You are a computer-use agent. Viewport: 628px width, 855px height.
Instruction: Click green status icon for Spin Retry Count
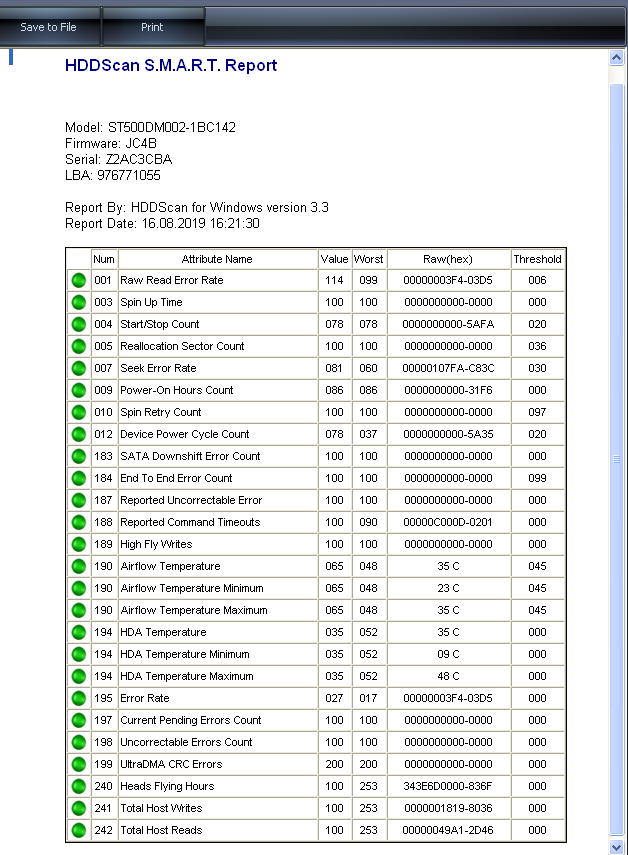click(x=78, y=412)
